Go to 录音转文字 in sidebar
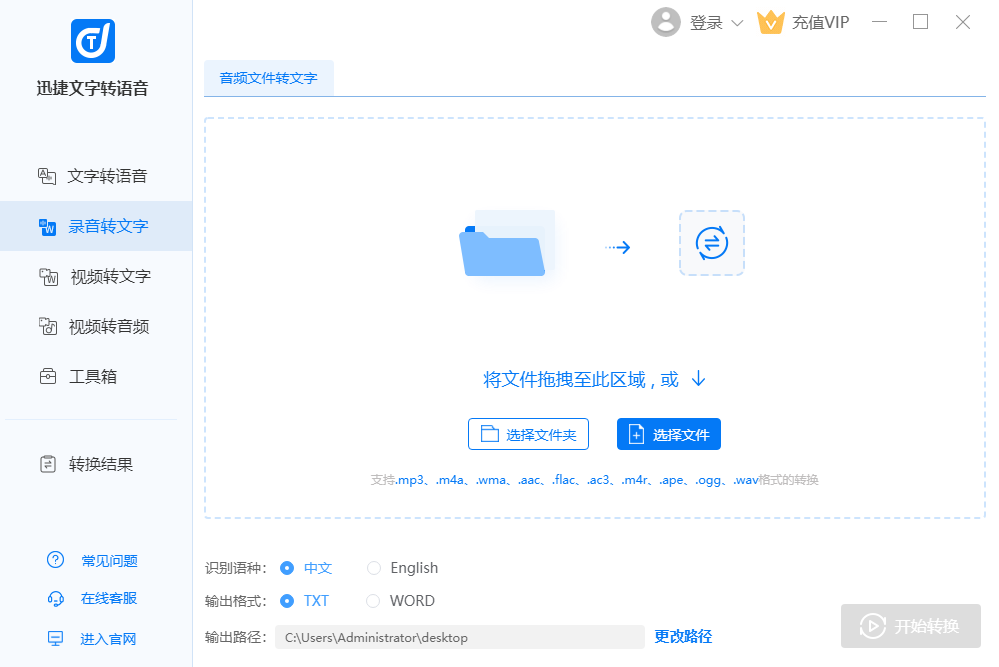 click(107, 226)
